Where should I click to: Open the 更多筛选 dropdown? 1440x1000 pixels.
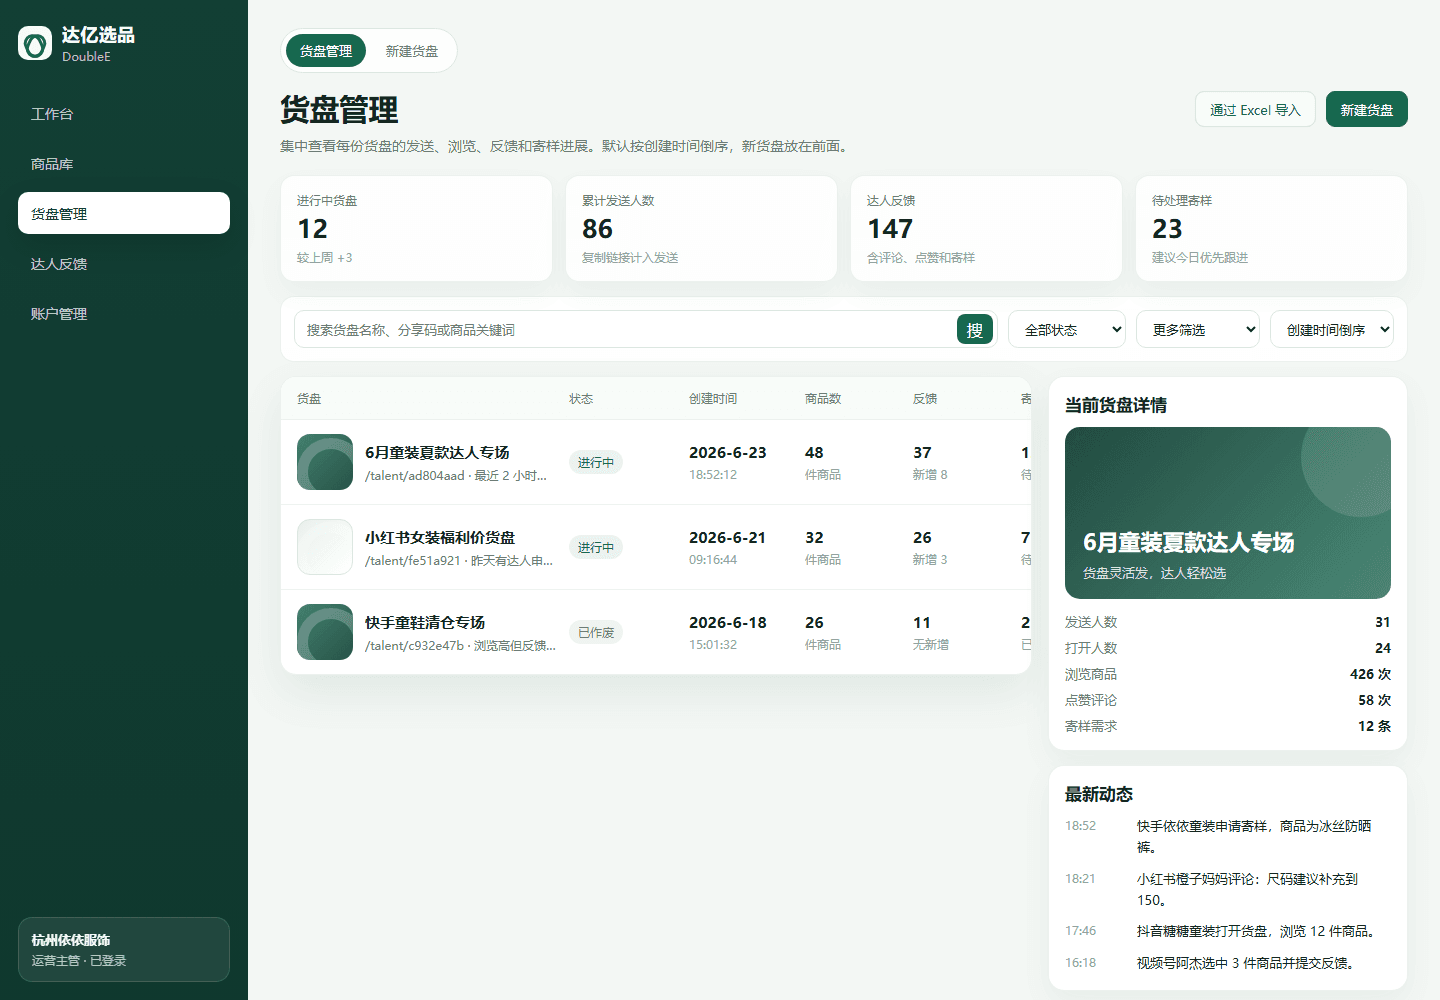[x=1198, y=329]
